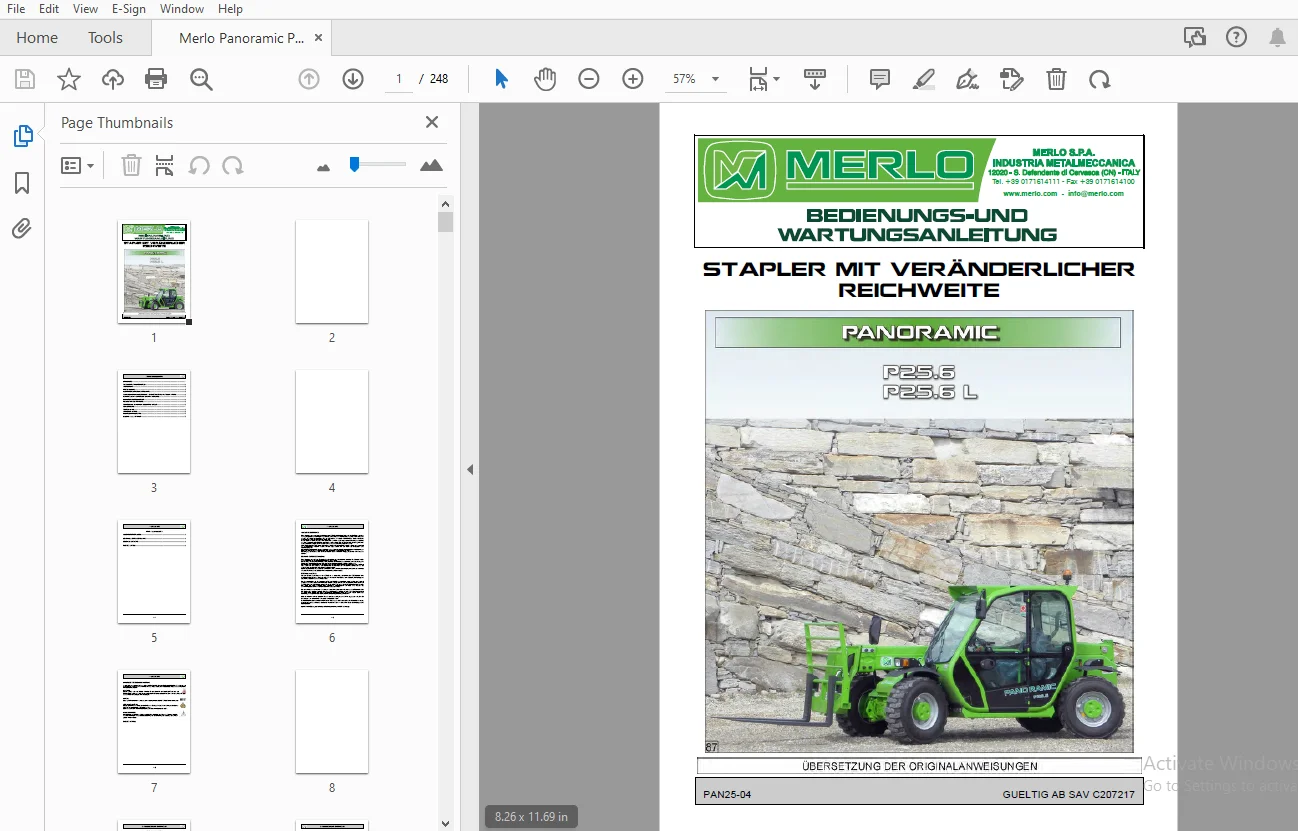Open the Edit menu
This screenshot has height=831, width=1298.
tap(49, 9)
